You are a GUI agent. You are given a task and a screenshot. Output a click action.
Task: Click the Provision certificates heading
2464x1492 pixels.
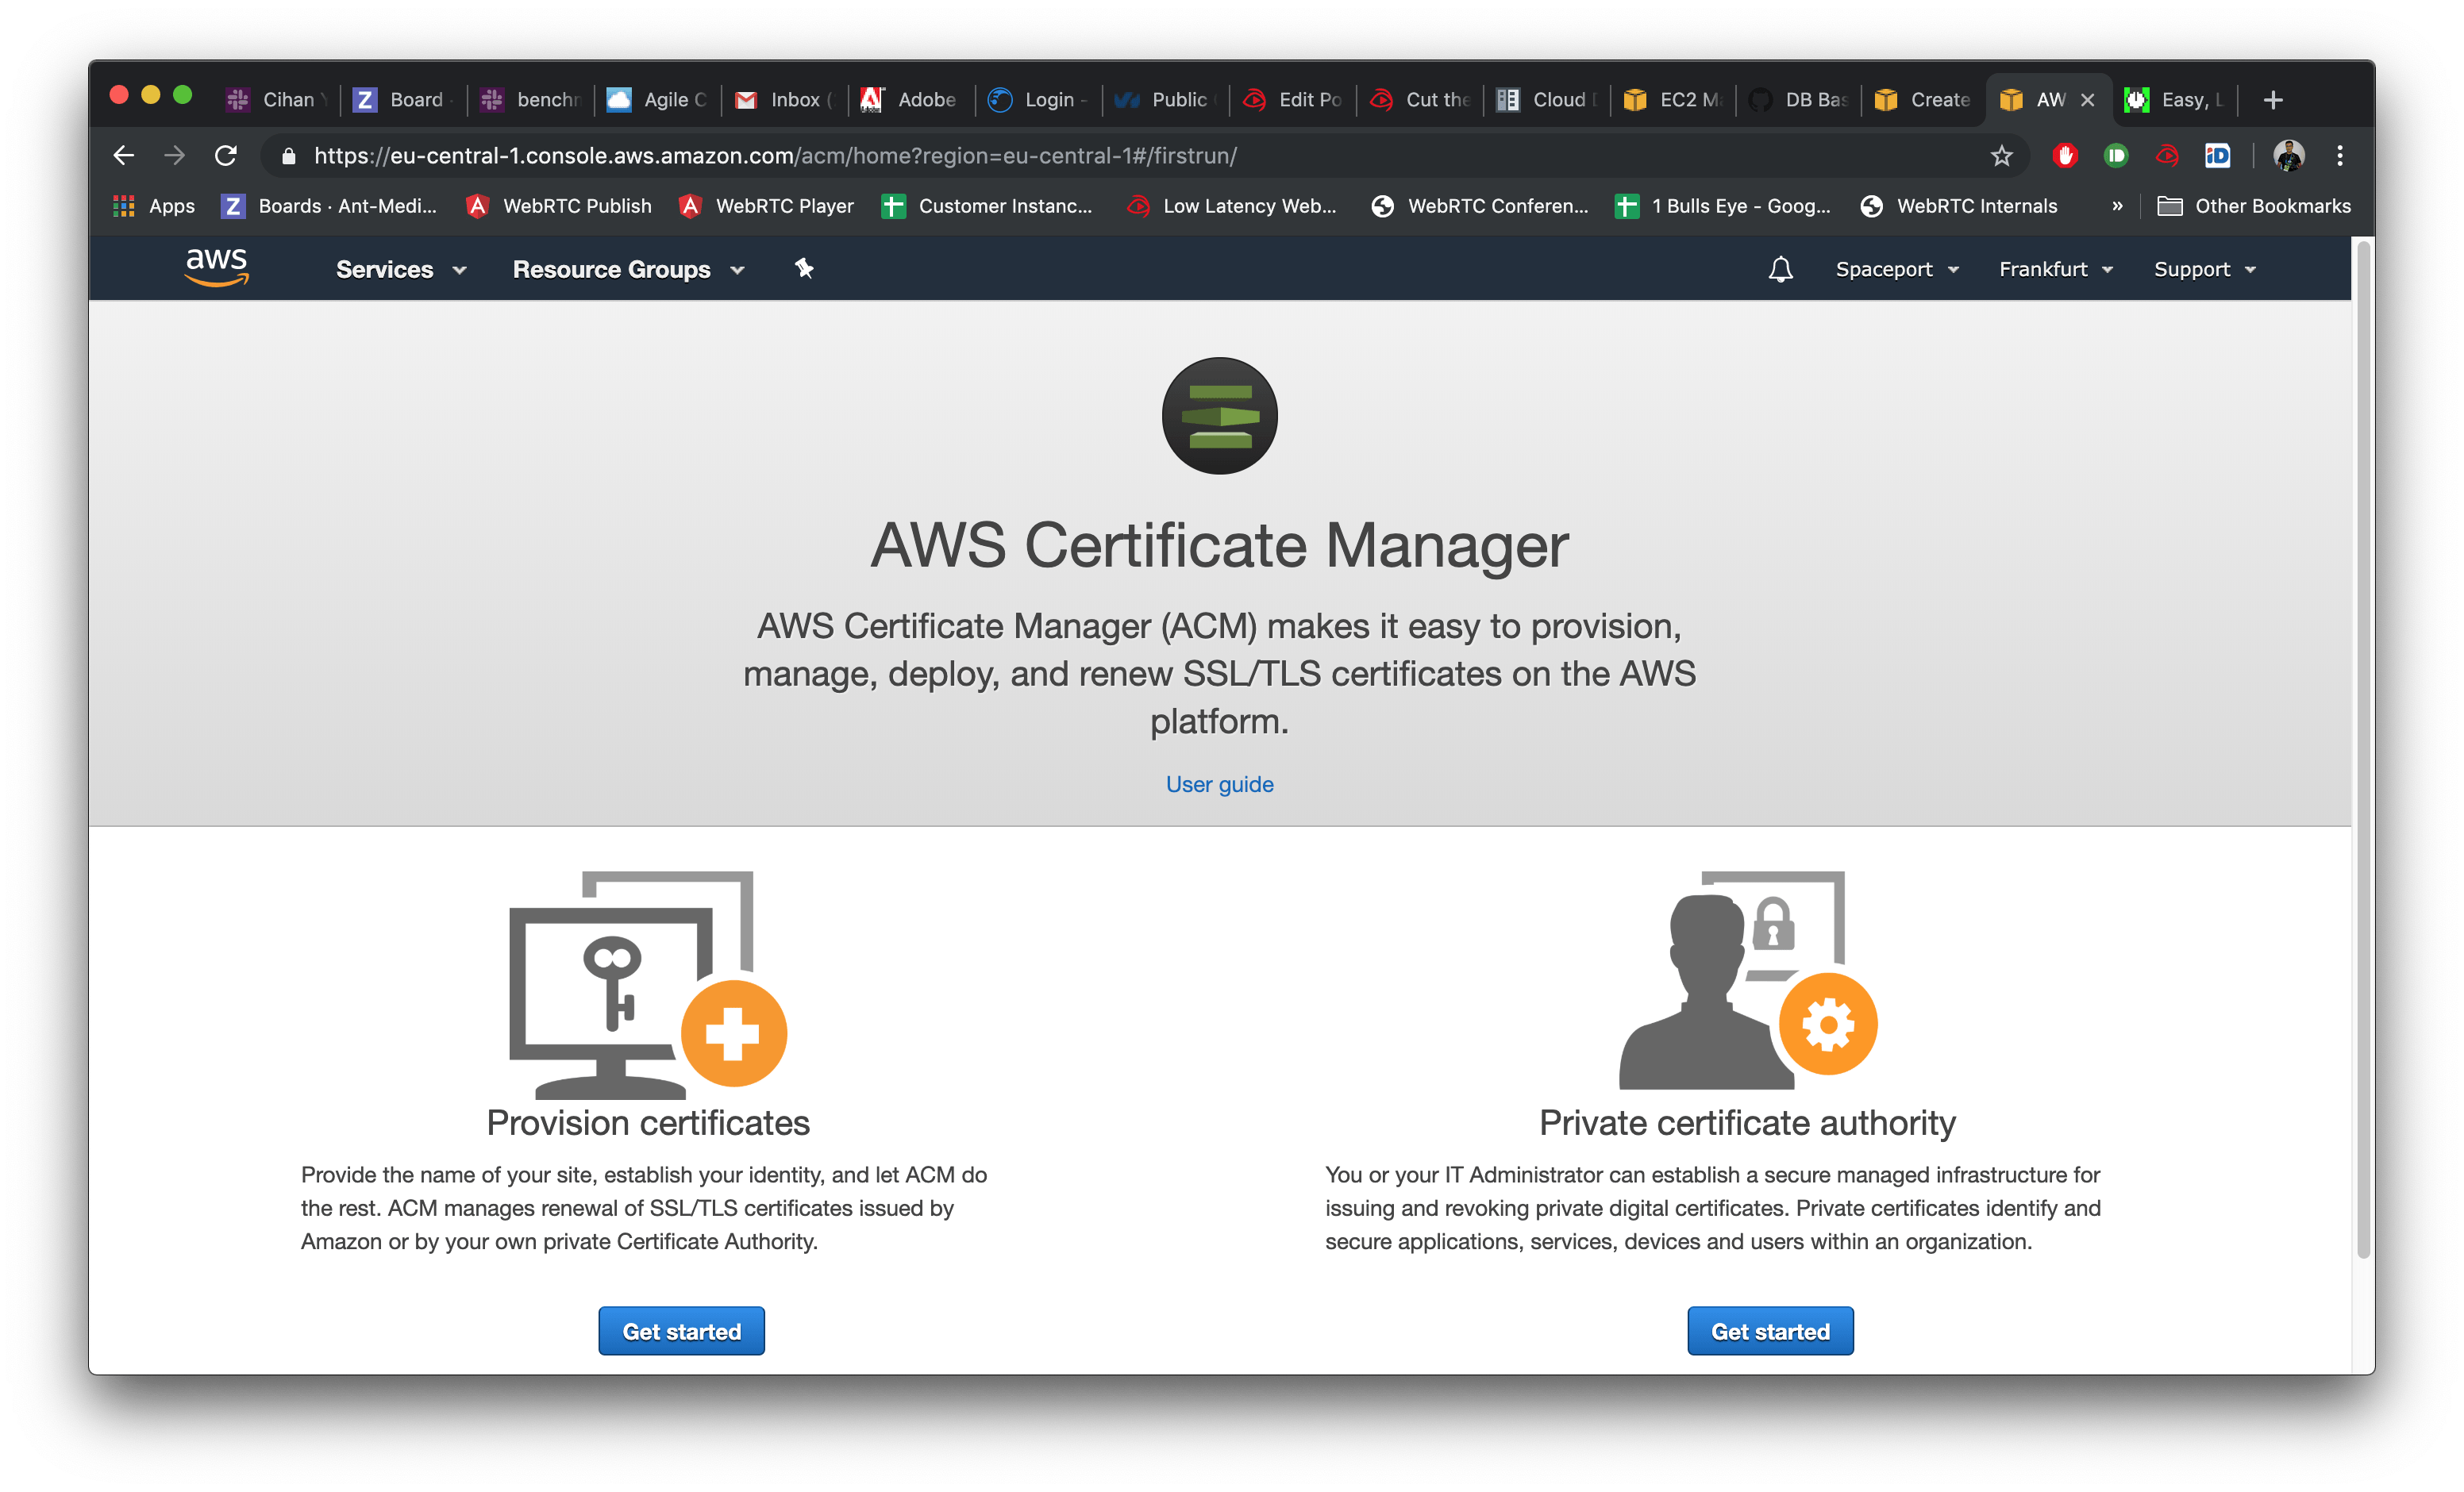(648, 1123)
